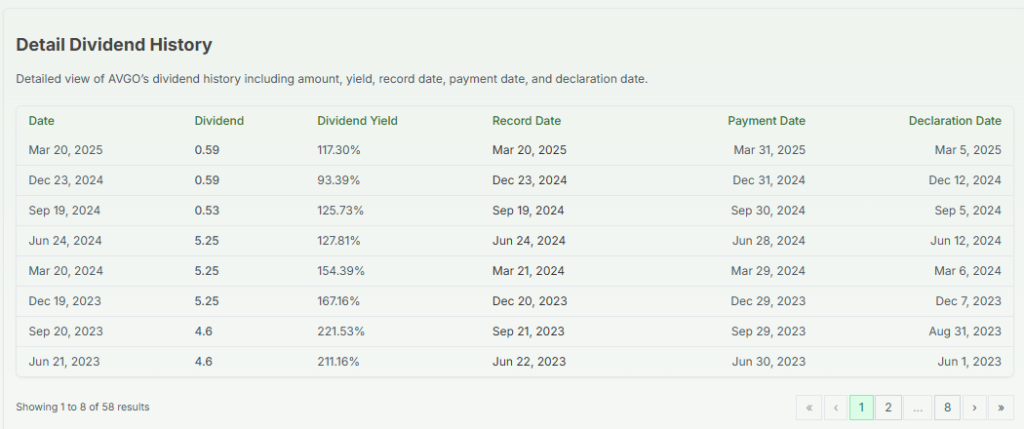
Task: Select page 1 in pagination
Action: pos(861,407)
